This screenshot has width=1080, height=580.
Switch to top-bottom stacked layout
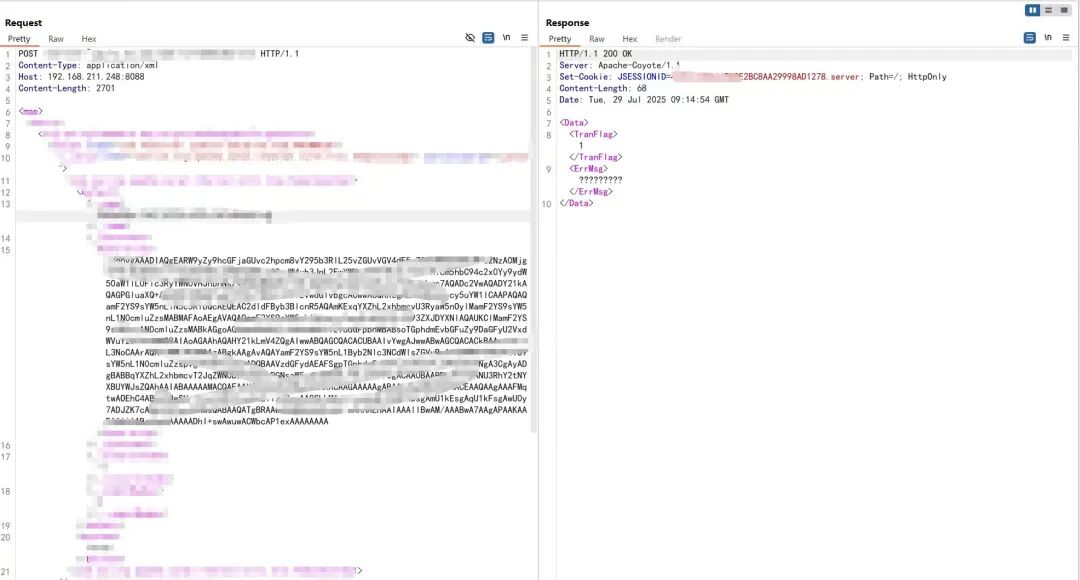coord(1048,10)
